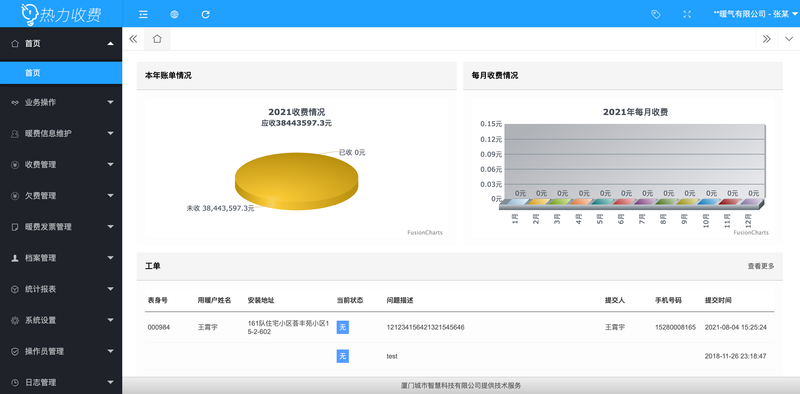Toggle the sidebar collapse menu icon
The width and height of the screenshot is (800, 394).
[143, 14]
